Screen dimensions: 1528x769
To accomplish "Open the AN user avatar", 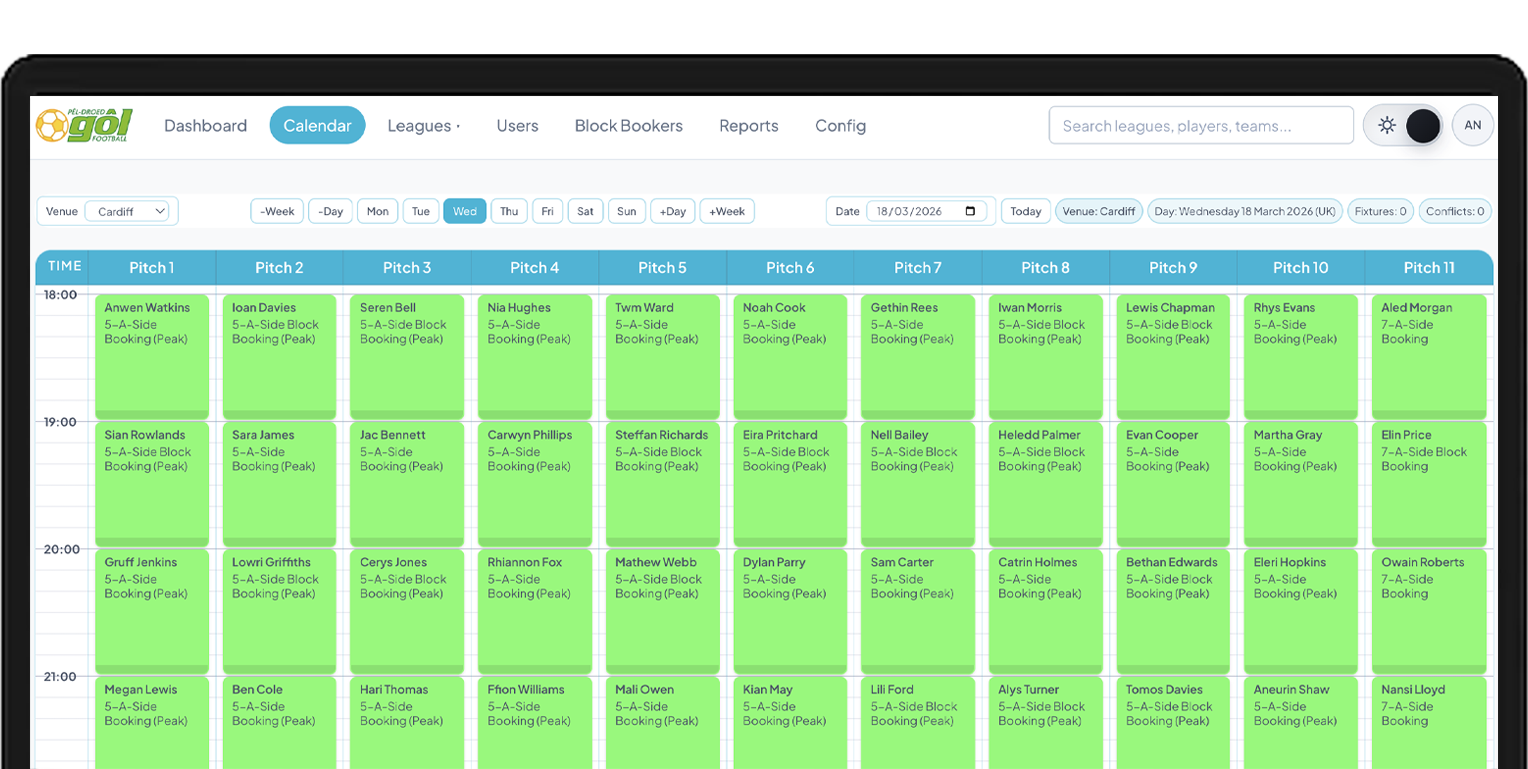I will coord(1472,125).
